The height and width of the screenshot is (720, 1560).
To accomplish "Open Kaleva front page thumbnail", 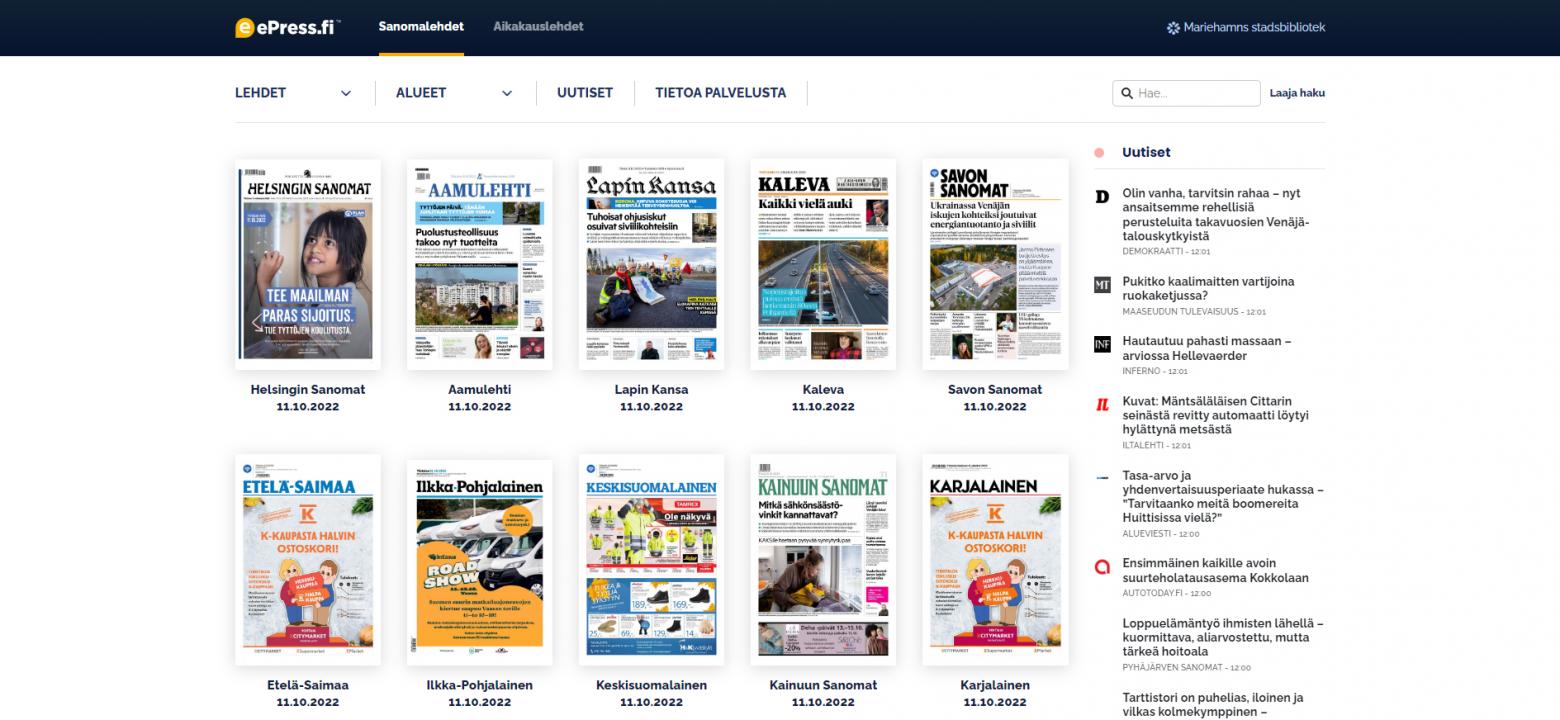I will point(823,265).
